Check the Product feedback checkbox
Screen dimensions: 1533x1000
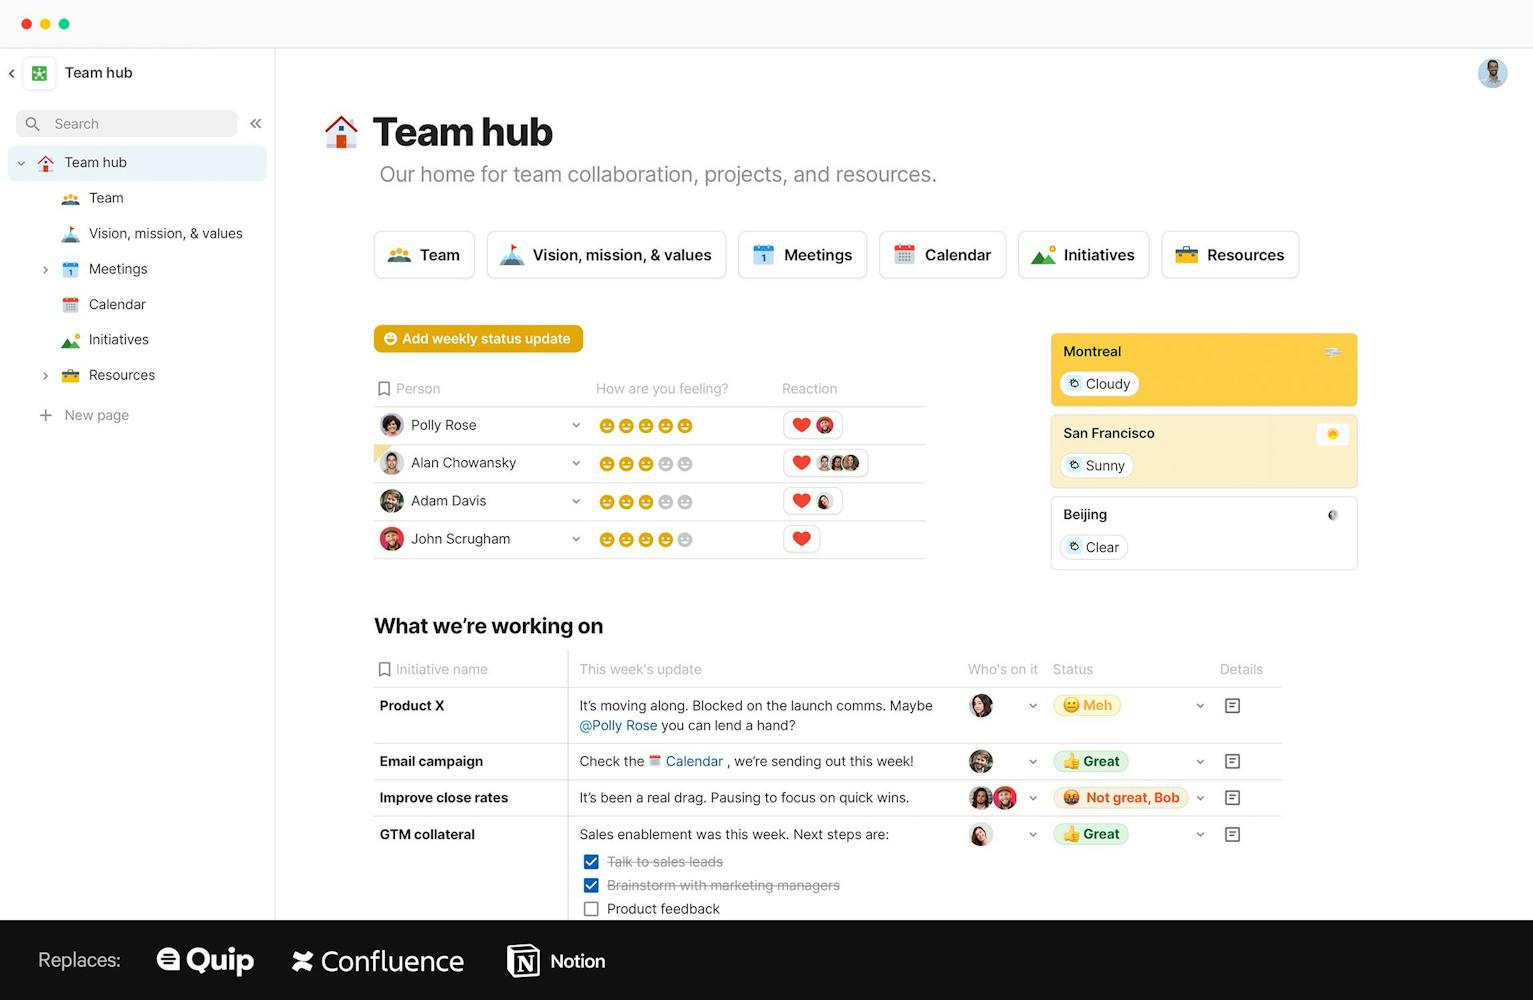point(591,908)
